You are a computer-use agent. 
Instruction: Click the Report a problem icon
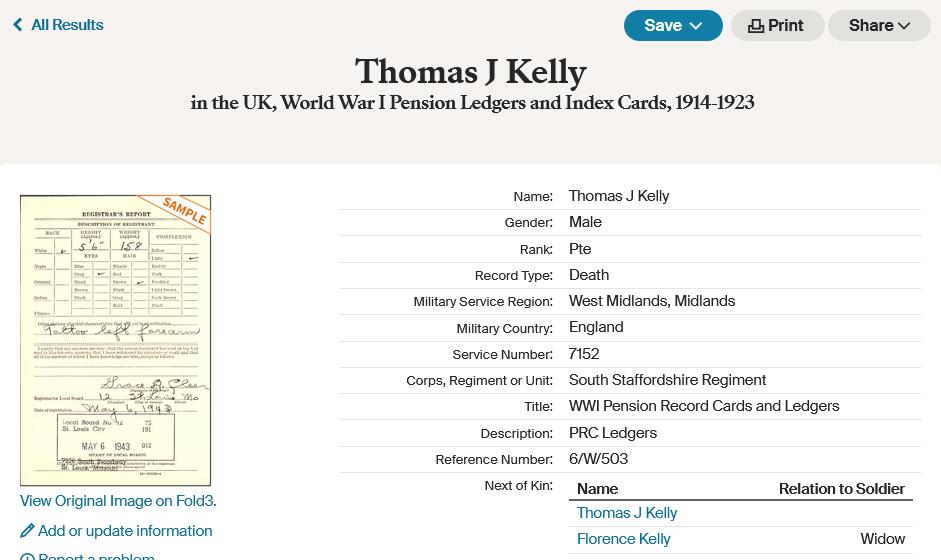coord(27,556)
